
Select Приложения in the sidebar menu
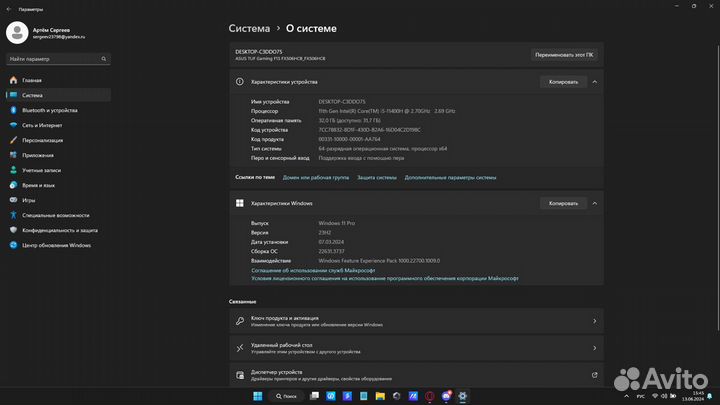tap(38, 155)
